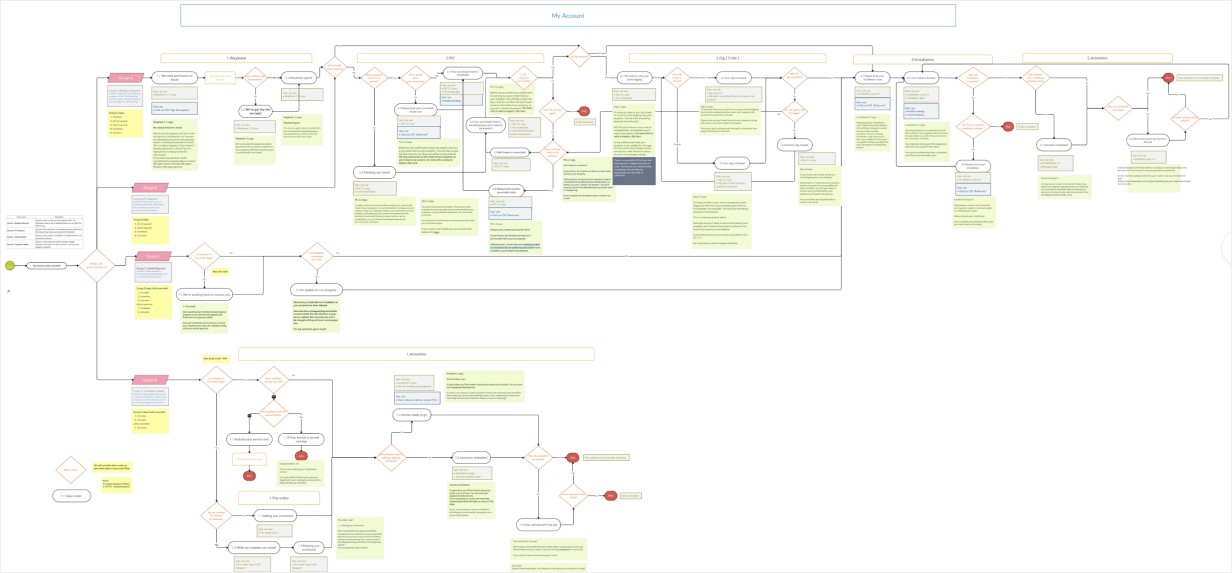Select '1.1B Your service is up and running'
Screen dimensions: 1232x573
pyautogui.click(x=302, y=440)
